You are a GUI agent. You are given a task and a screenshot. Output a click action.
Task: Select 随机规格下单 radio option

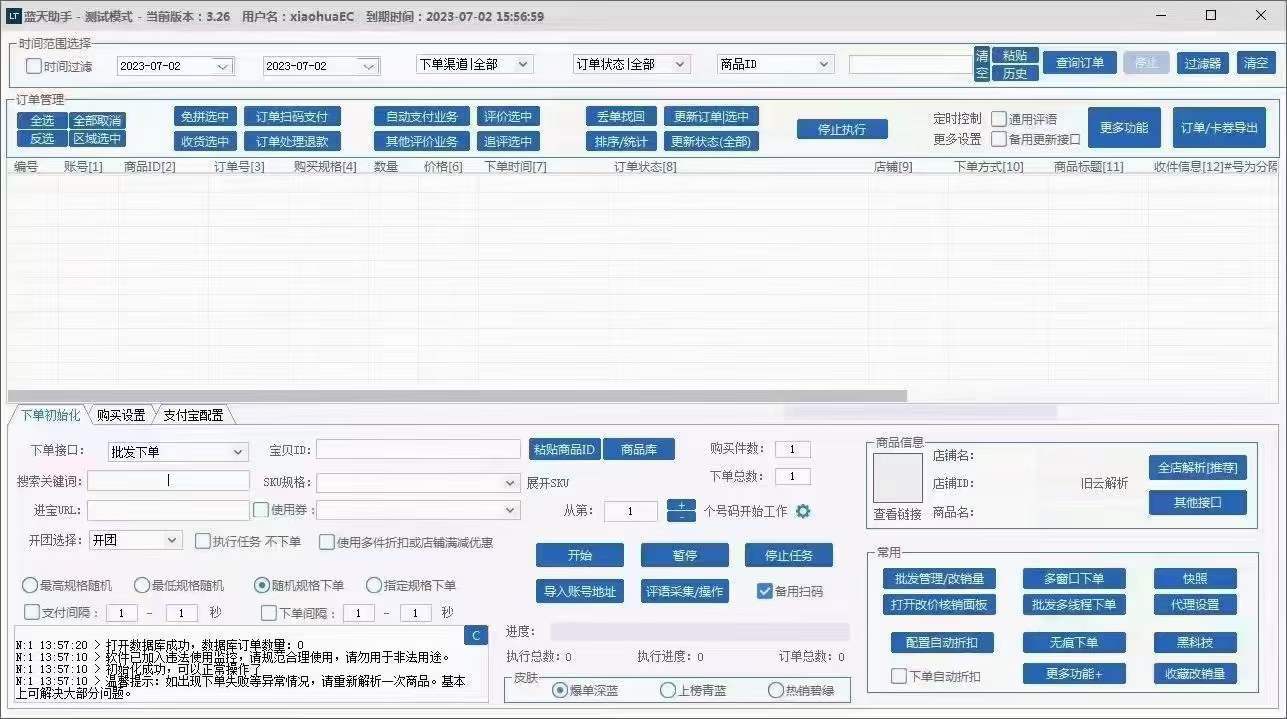tap(262, 585)
